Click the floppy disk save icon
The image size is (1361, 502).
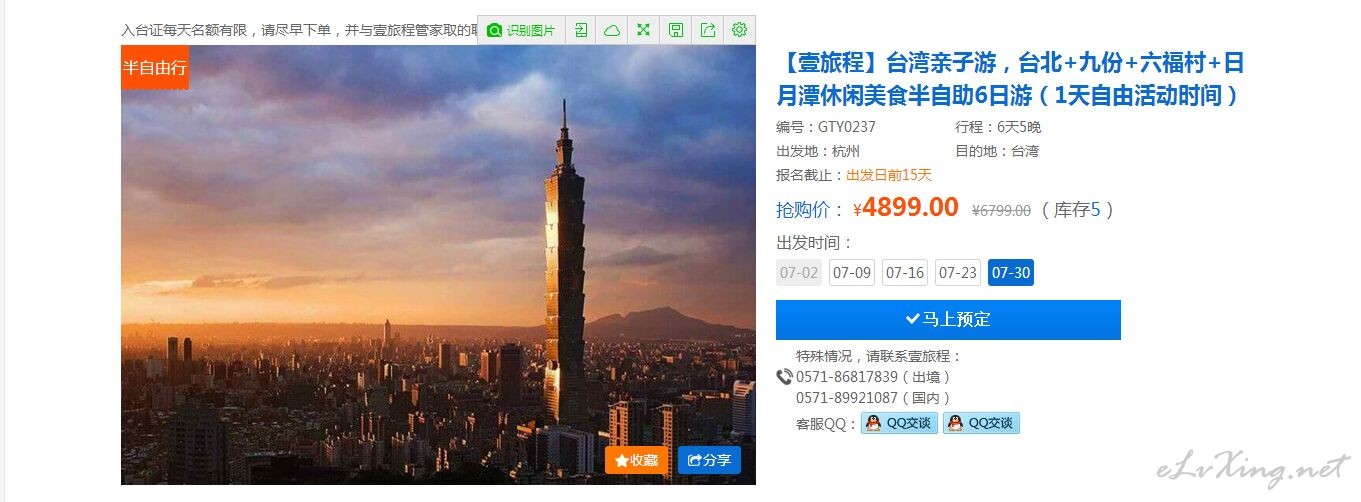point(676,30)
